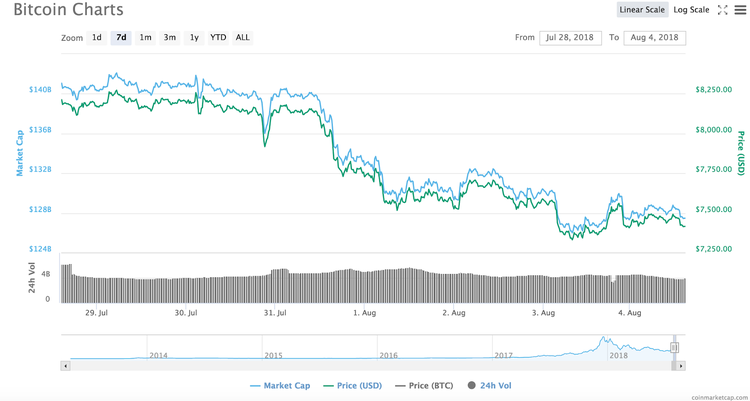Set zoom to YTD
Viewport: 750px width, 401px height.
(x=218, y=37)
